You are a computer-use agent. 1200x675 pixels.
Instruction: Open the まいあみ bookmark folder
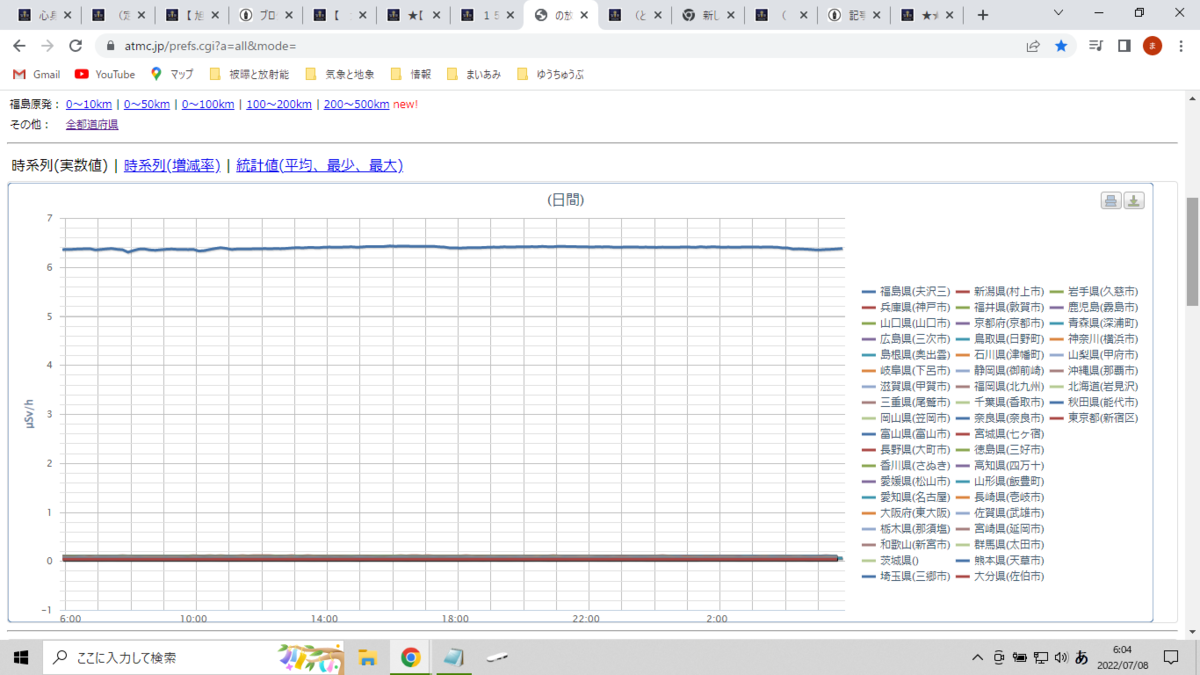click(473, 74)
